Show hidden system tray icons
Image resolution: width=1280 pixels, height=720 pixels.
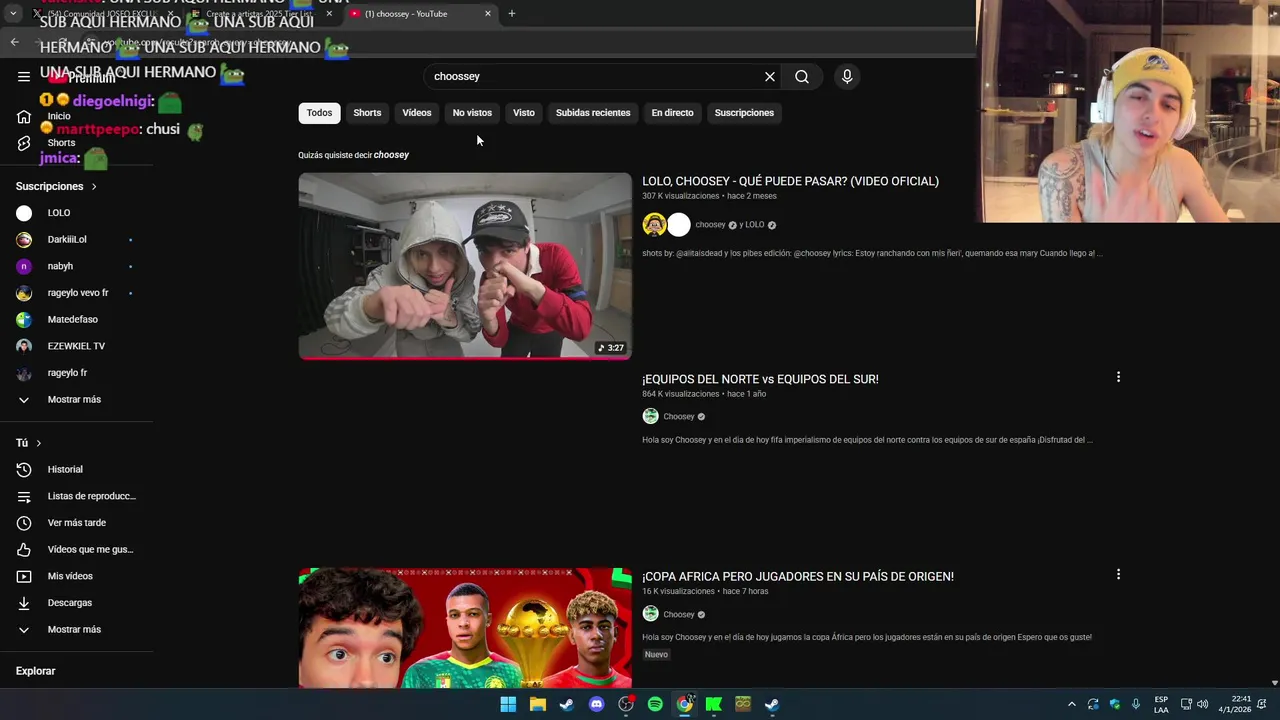pyautogui.click(x=1072, y=704)
